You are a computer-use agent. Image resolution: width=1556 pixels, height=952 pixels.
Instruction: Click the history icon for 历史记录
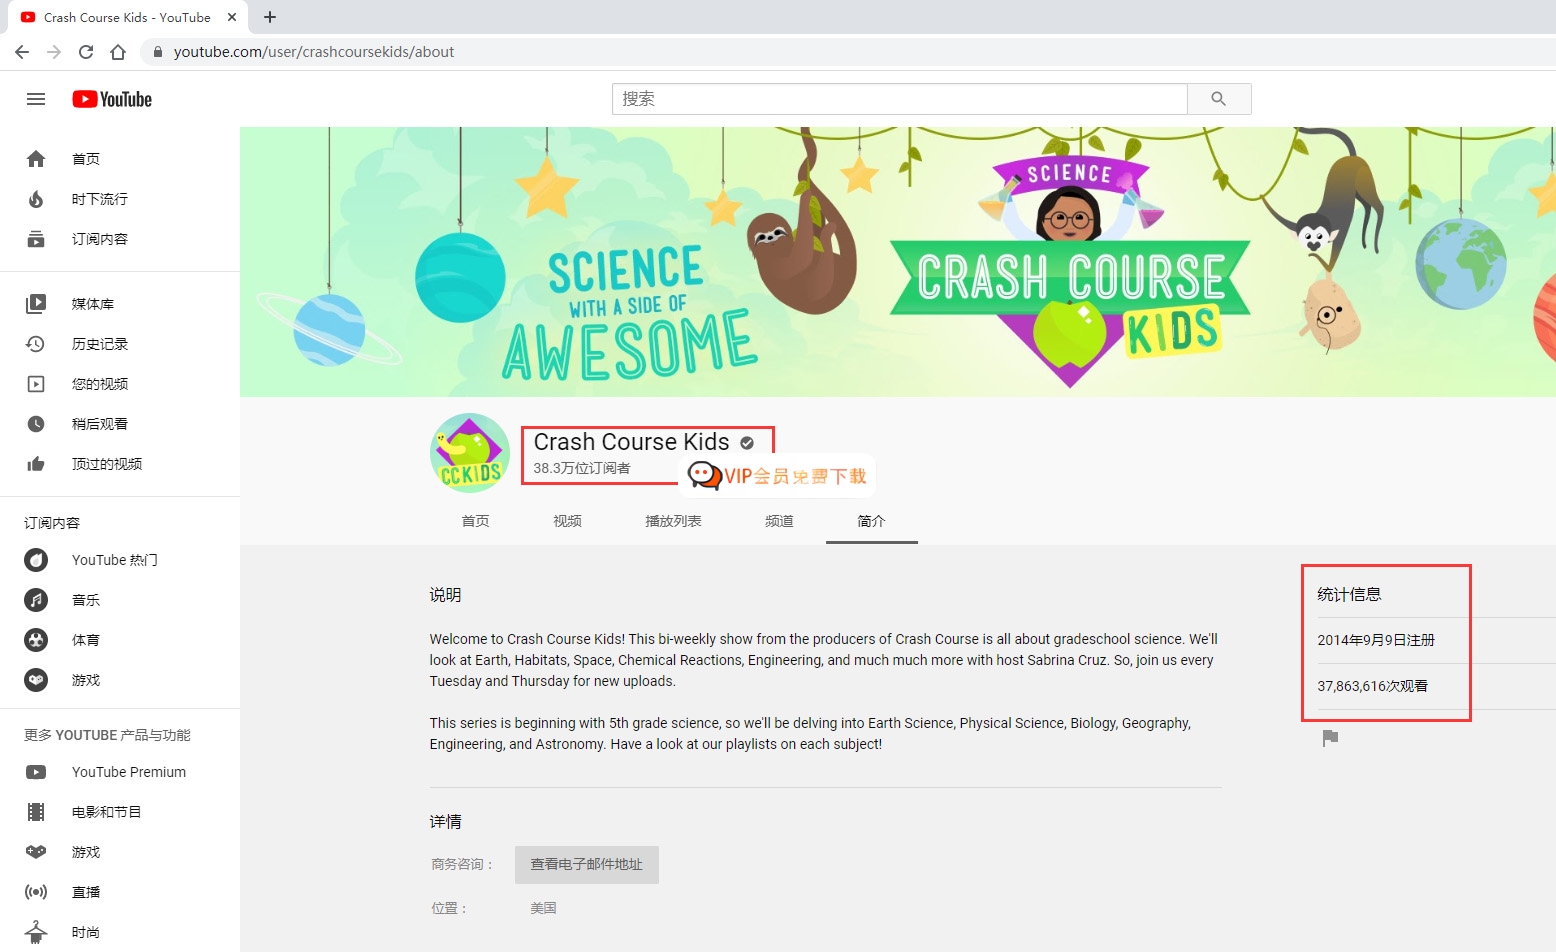36,344
